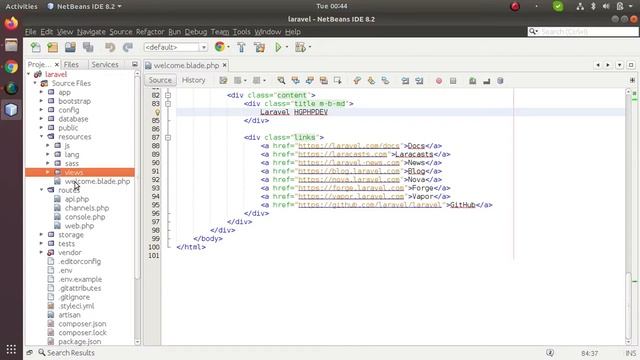Collapse the laravel project root node
Screen dimensions: 640x360
[29, 74]
